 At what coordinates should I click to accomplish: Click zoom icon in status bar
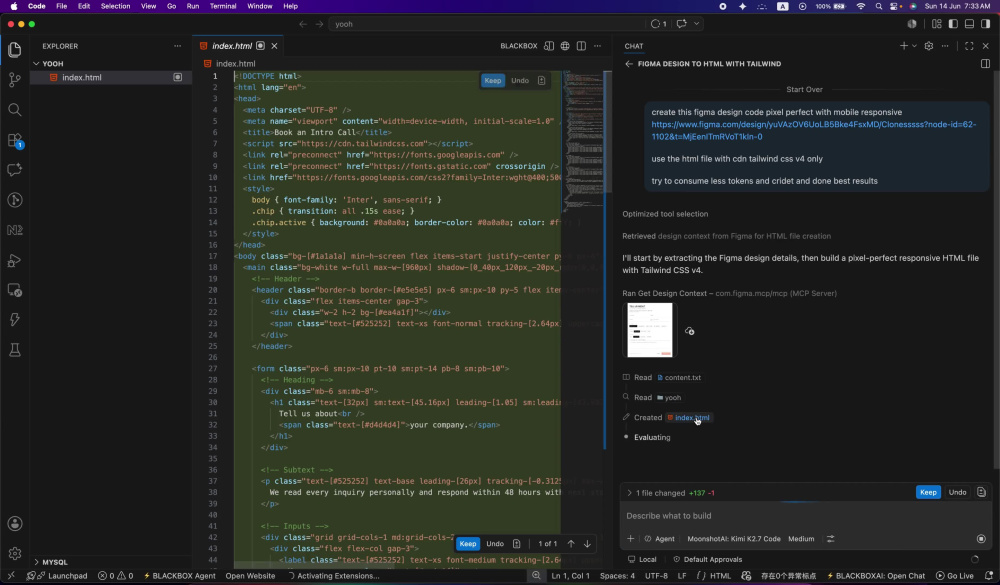point(536,575)
